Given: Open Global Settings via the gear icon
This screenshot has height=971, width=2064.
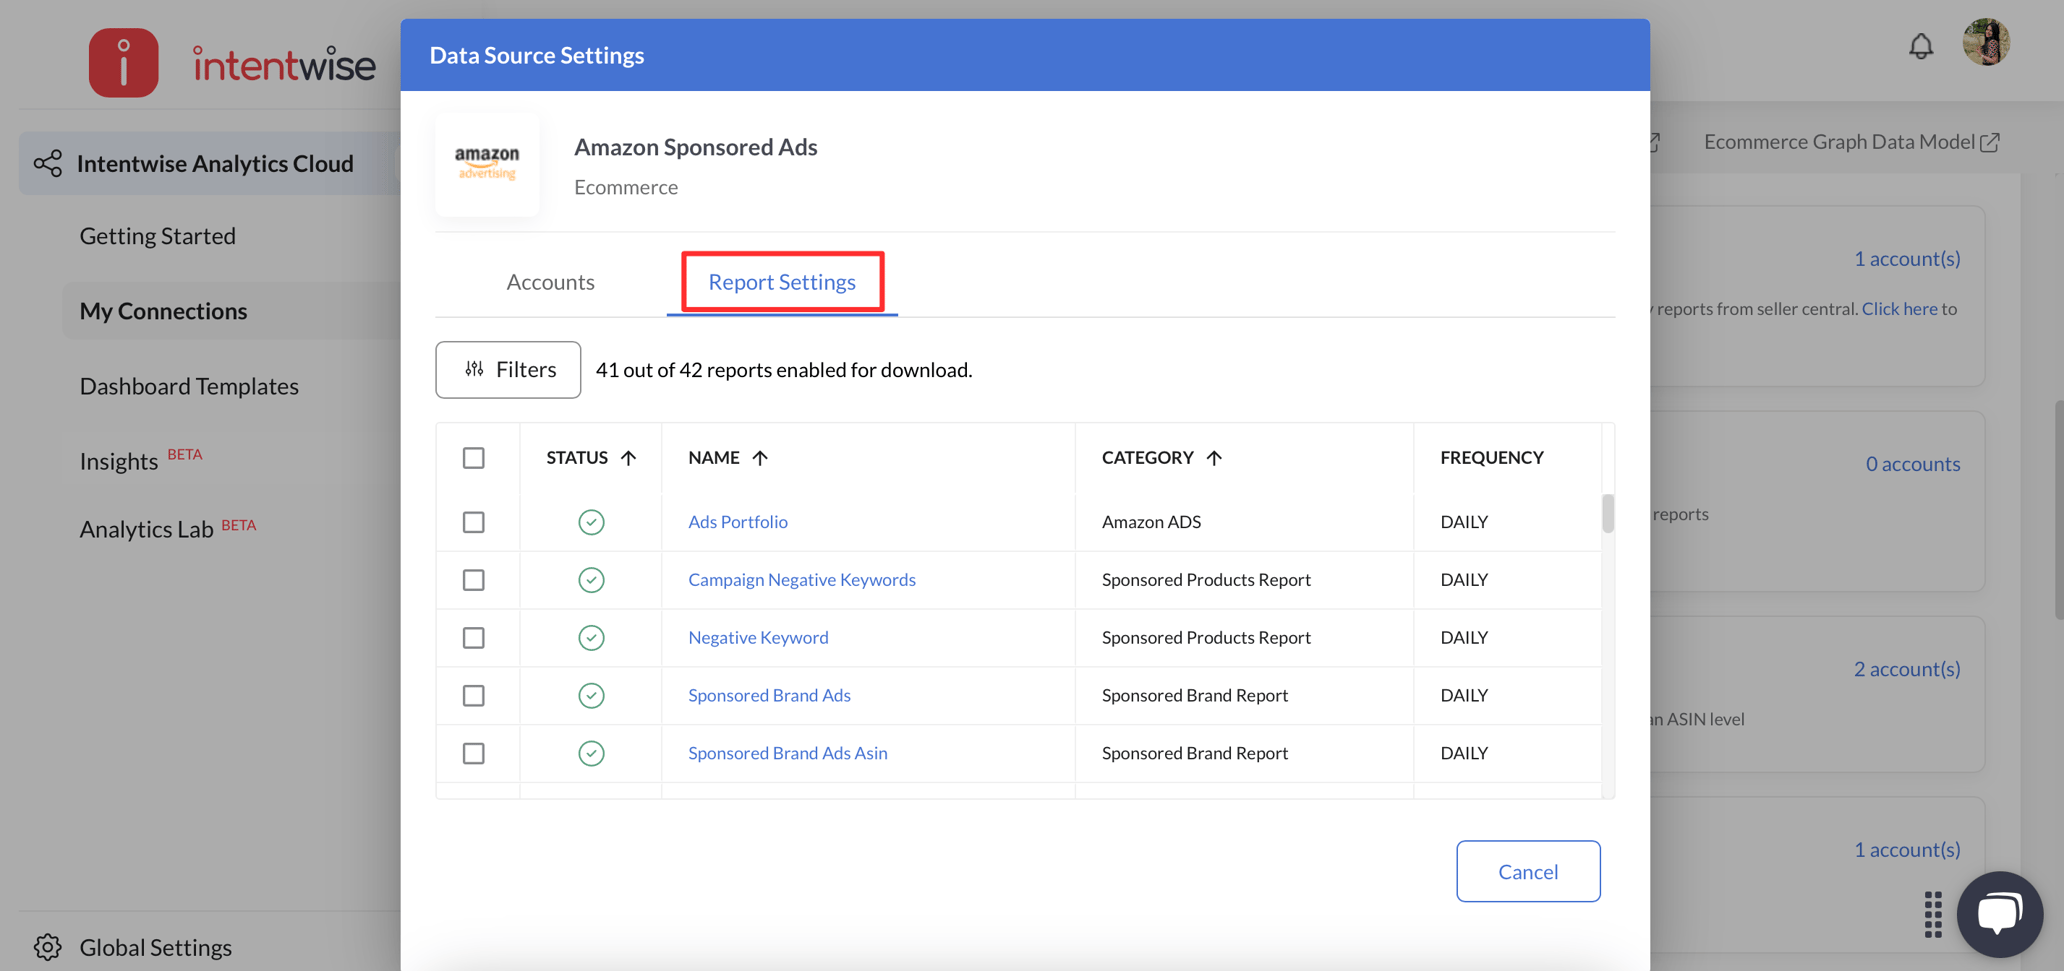Looking at the screenshot, I should click(x=46, y=946).
